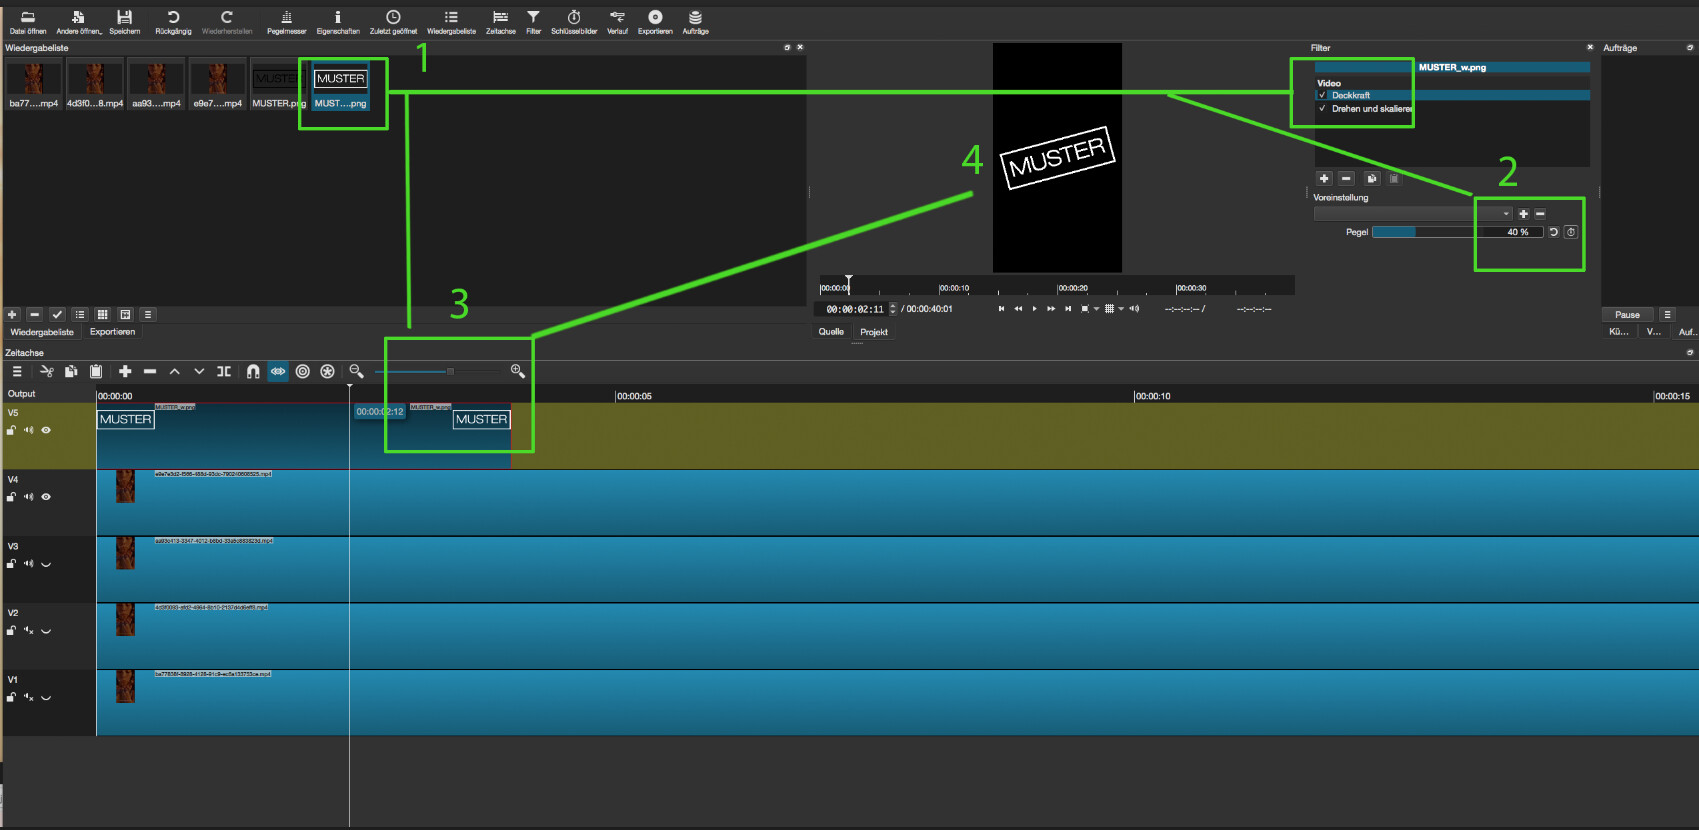The height and width of the screenshot is (830, 1699).
Task: Open Wiedergabeliste from top toolbar
Action: (x=451, y=22)
